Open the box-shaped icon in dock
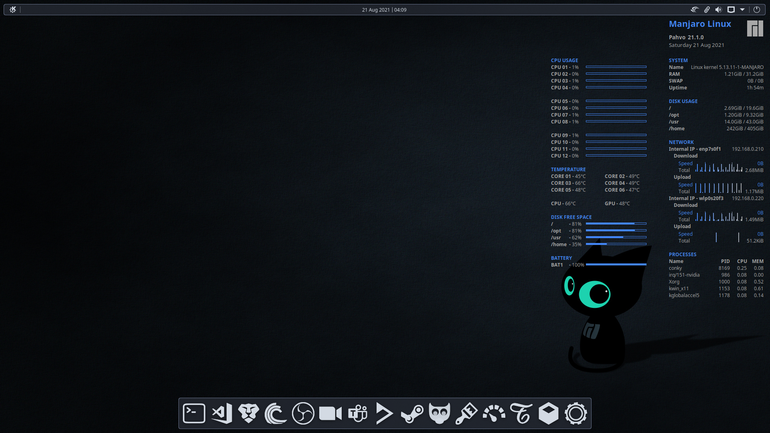The height and width of the screenshot is (433, 770). (549, 413)
